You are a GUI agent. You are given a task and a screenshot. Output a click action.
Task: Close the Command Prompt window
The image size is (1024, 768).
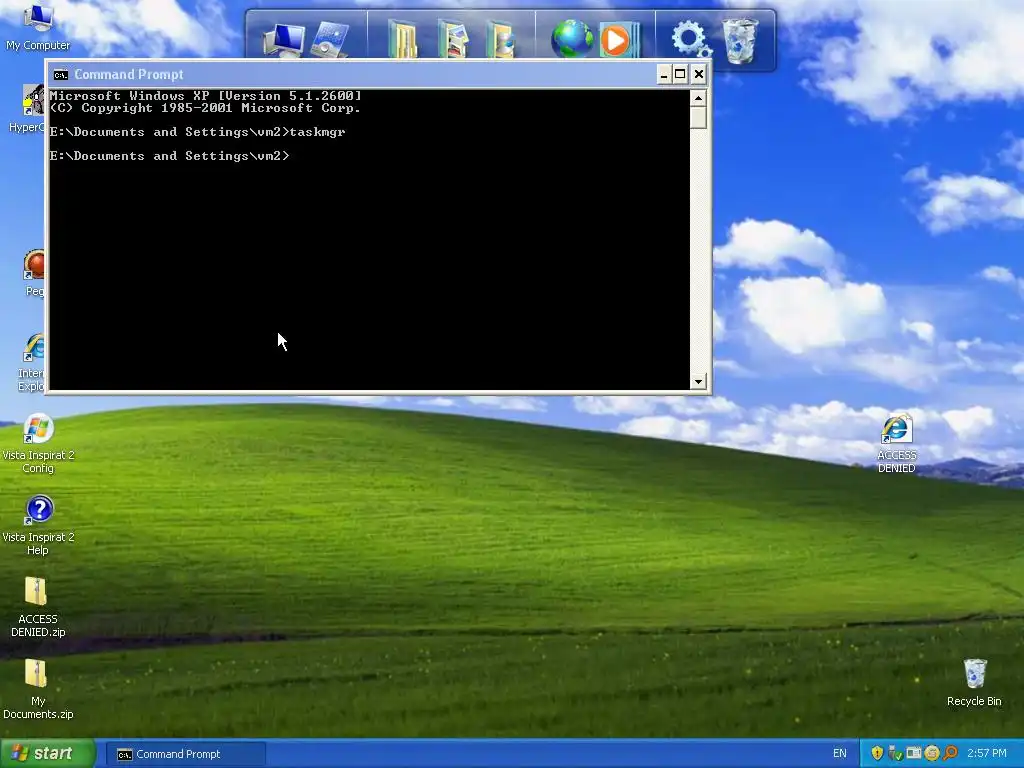699,74
